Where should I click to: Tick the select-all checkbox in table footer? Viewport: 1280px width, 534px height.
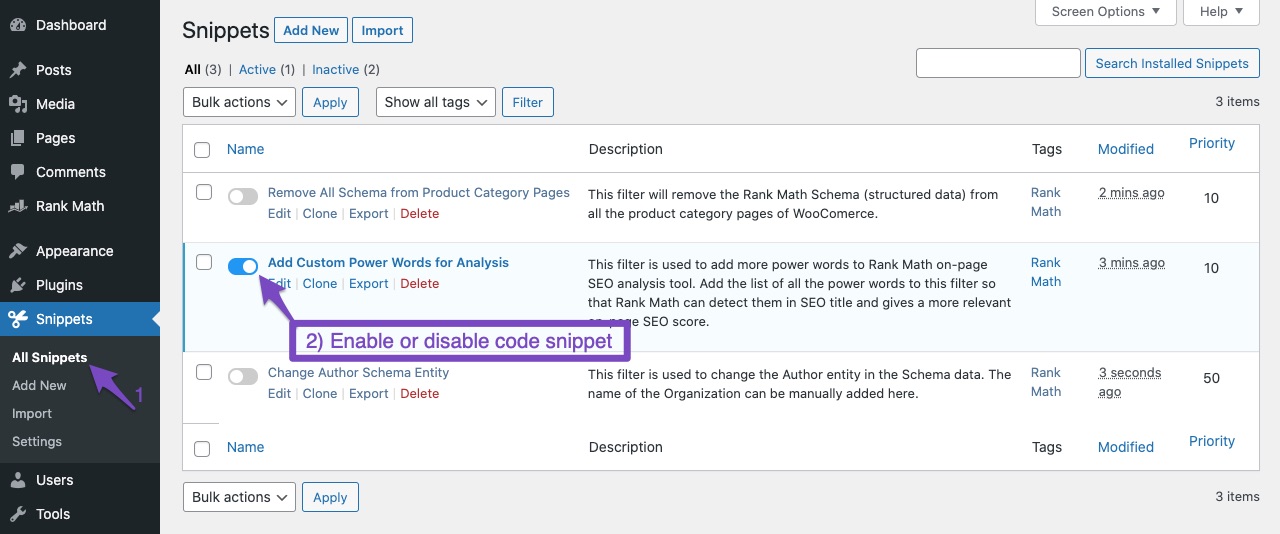pyautogui.click(x=202, y=449)
